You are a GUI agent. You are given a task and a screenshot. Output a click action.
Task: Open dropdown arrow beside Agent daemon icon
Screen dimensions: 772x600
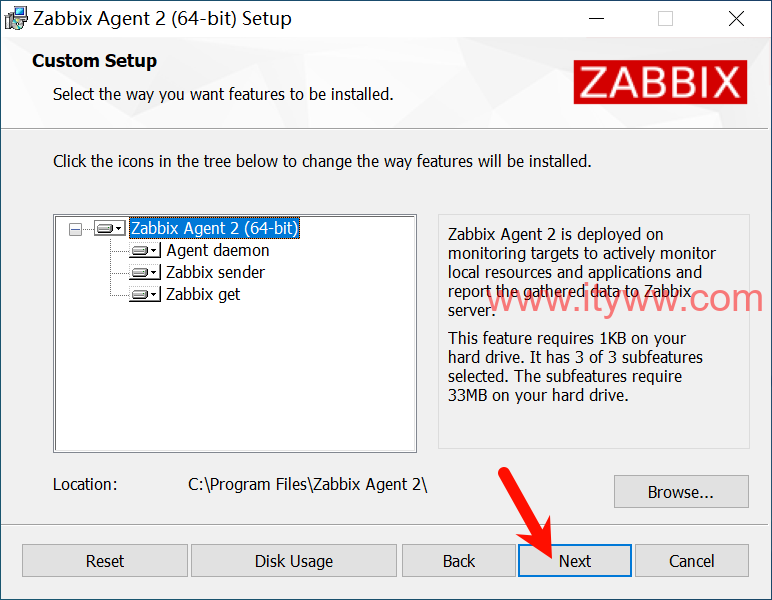[154, 251]
